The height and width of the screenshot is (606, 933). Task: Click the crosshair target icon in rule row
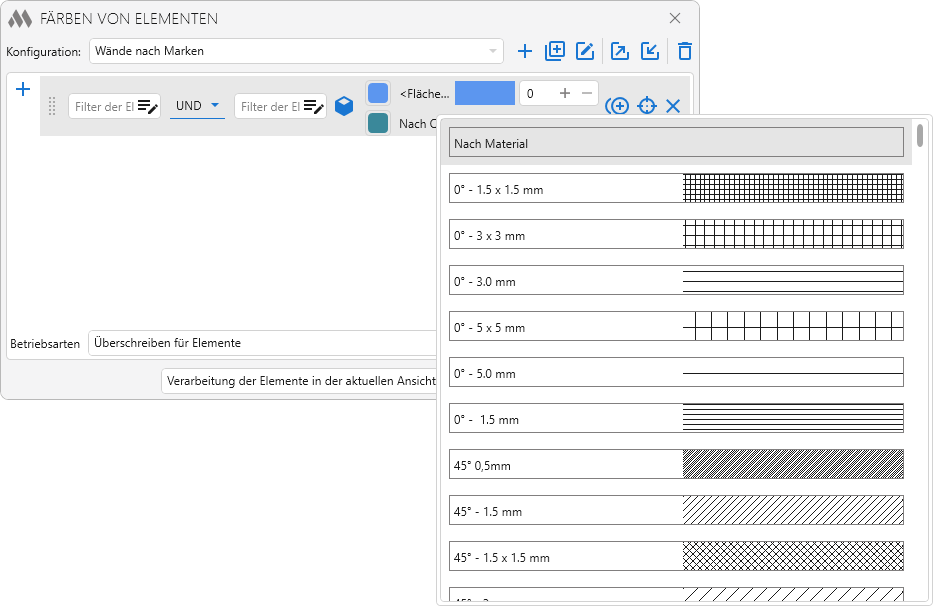click(x=647, y=106)
